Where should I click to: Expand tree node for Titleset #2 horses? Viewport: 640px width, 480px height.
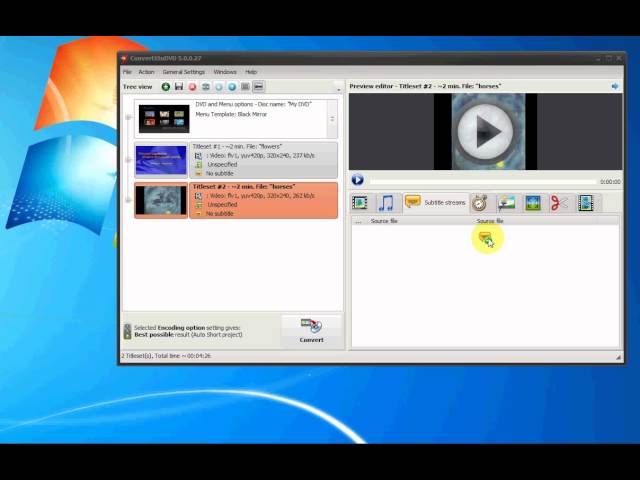pos(128,200)
